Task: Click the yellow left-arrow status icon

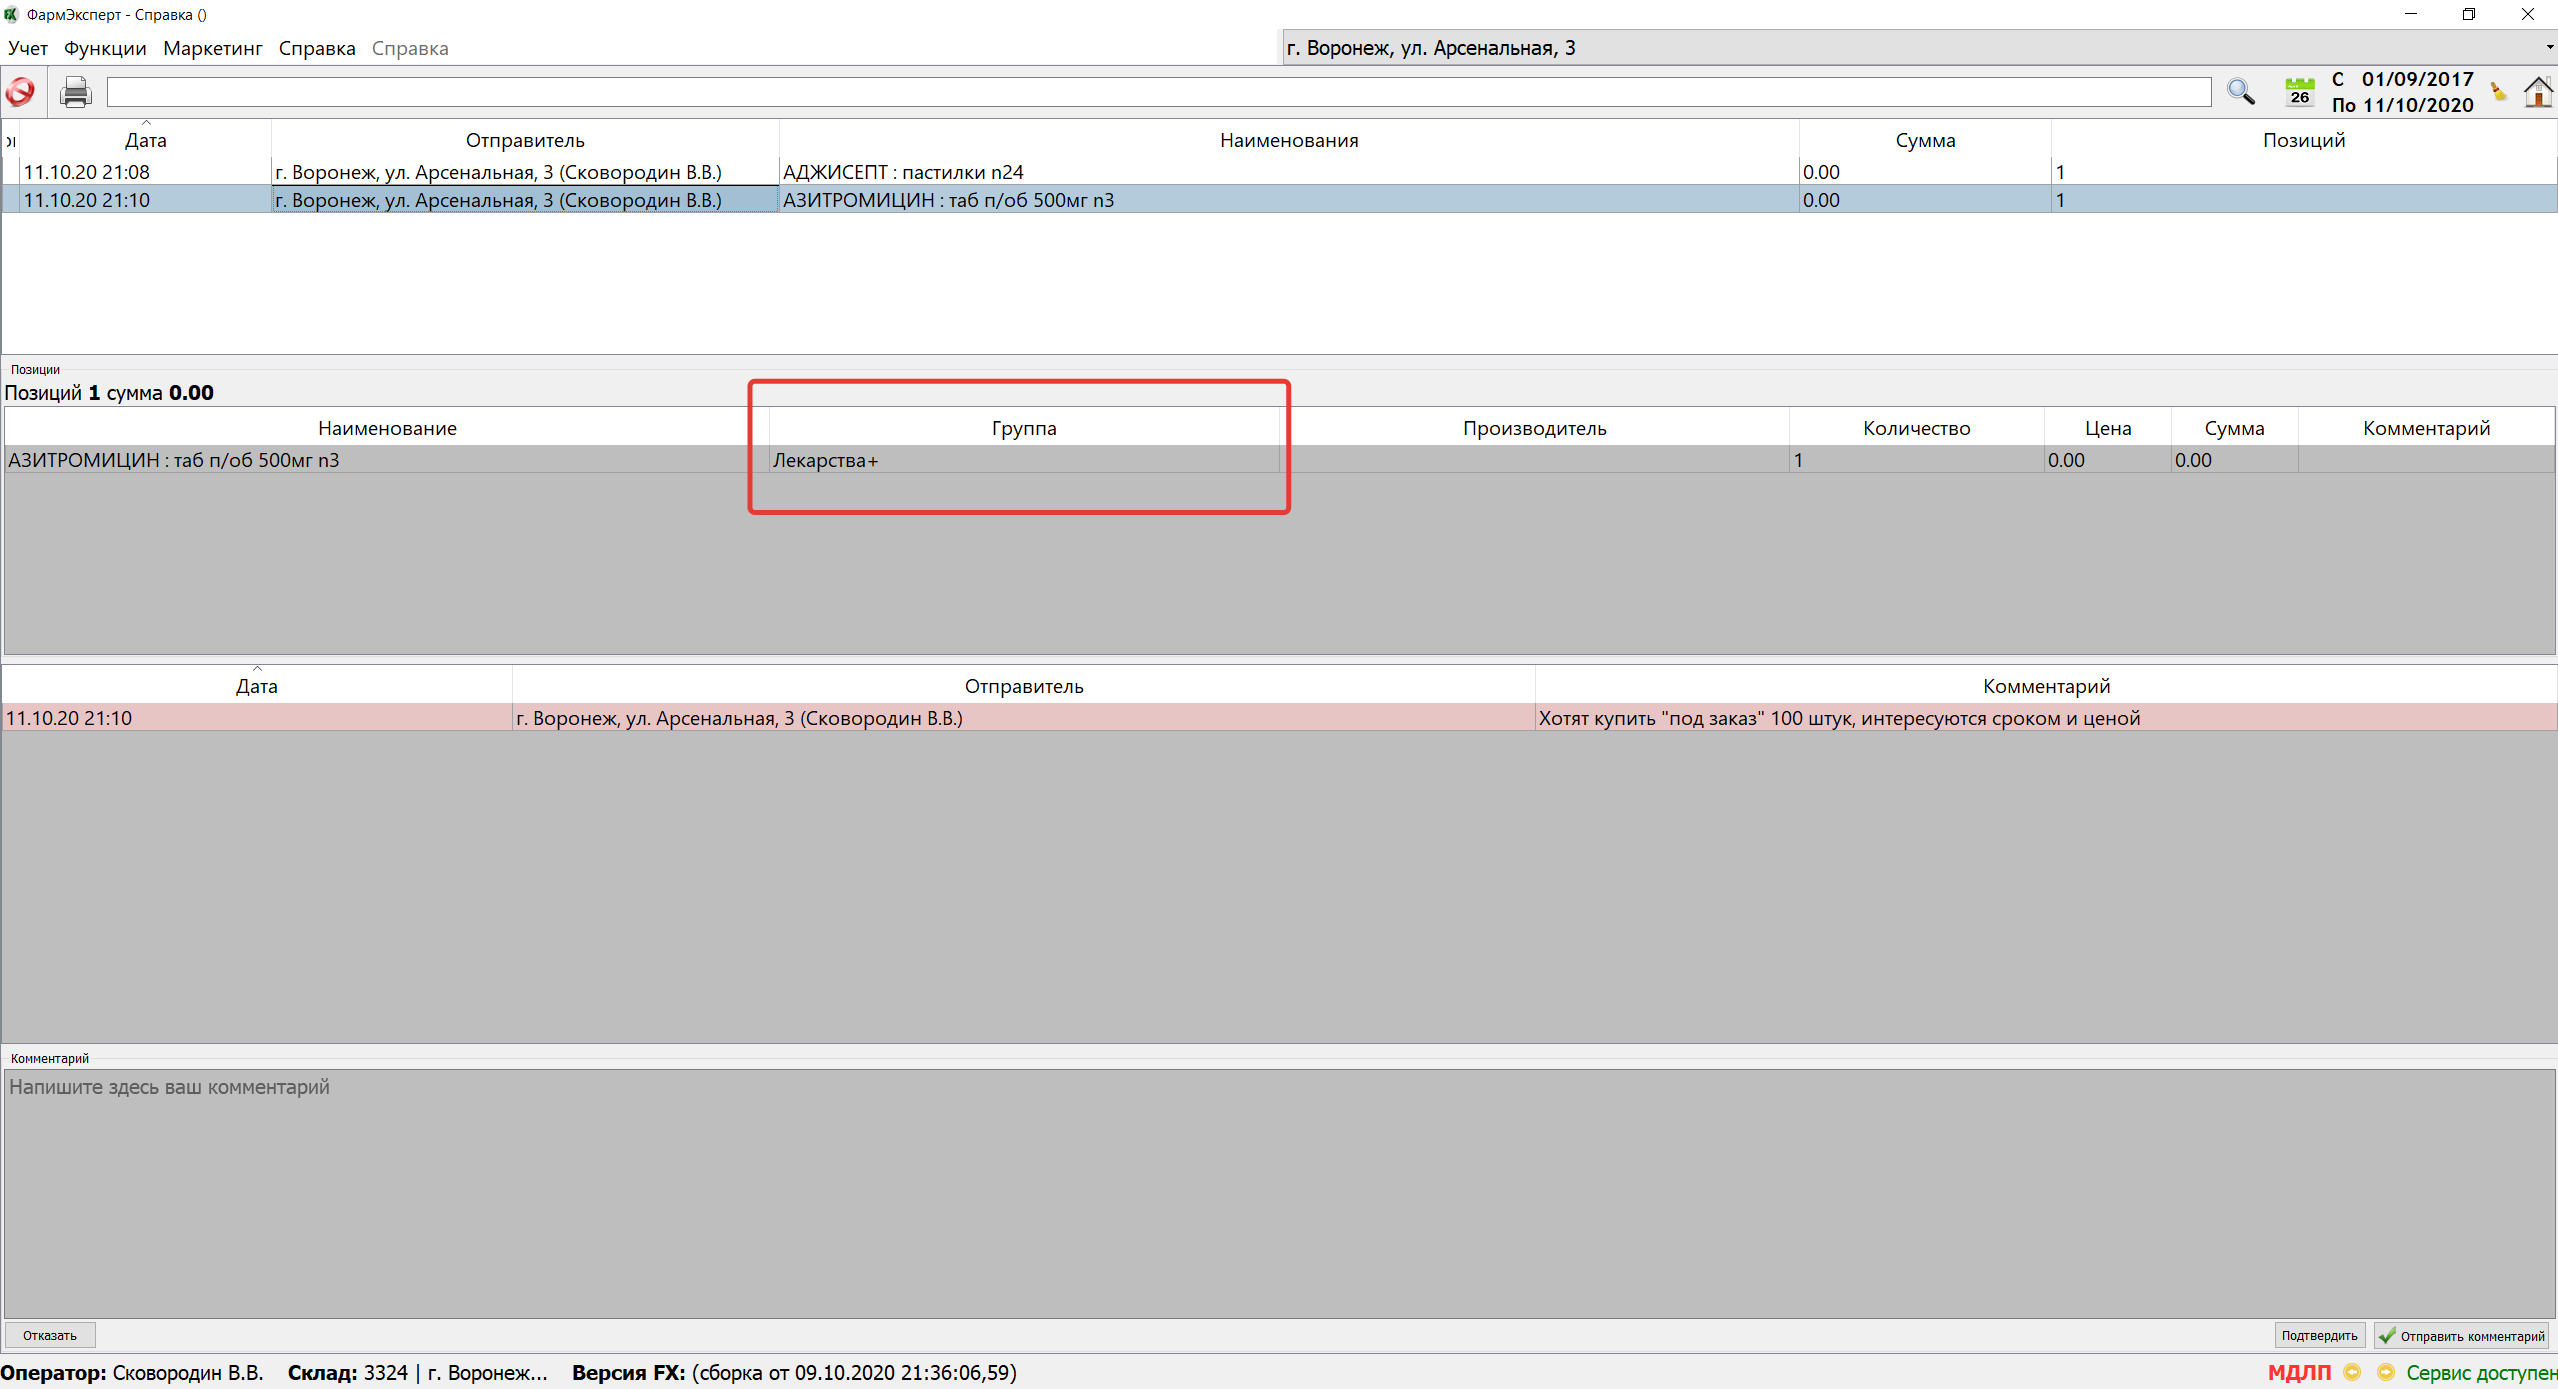Action: coord(2352,1372)
